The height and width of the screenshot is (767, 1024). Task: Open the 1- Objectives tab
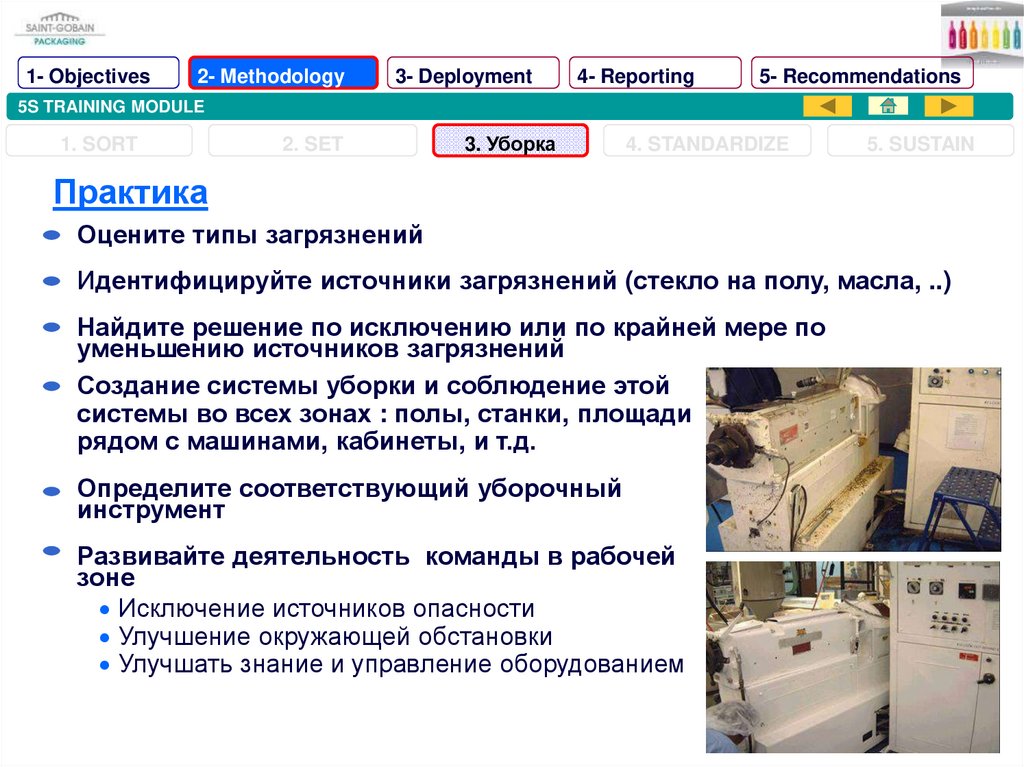click(99, 76)
